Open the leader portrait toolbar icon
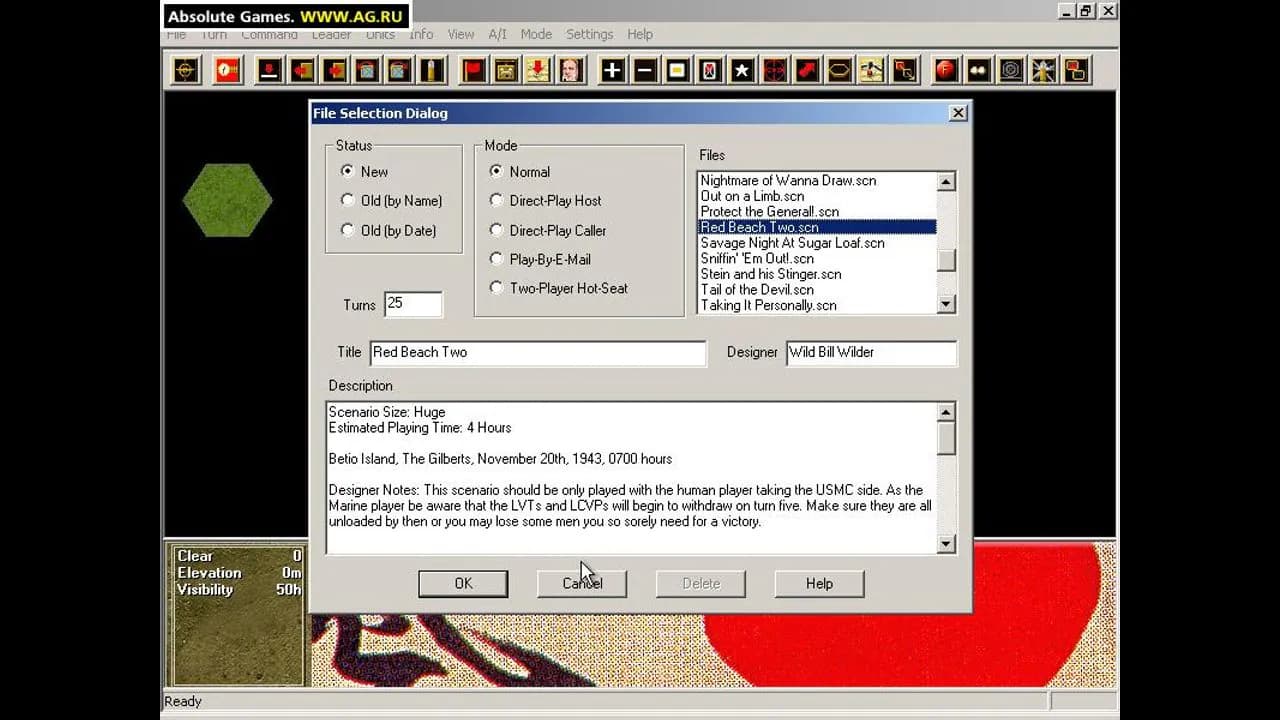Viewport: 1280px width, 720px height. [x=571, y=70]
